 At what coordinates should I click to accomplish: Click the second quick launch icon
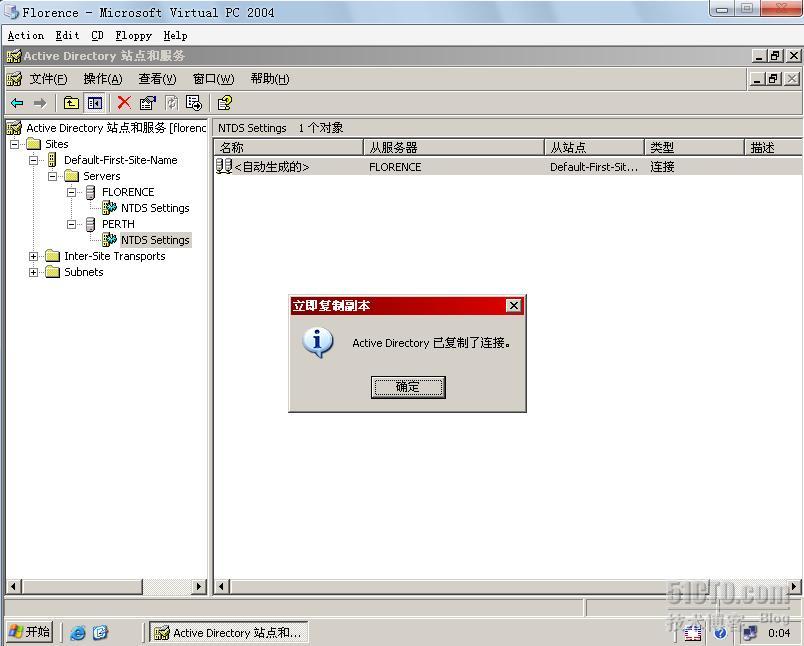(x=100, y=633)
